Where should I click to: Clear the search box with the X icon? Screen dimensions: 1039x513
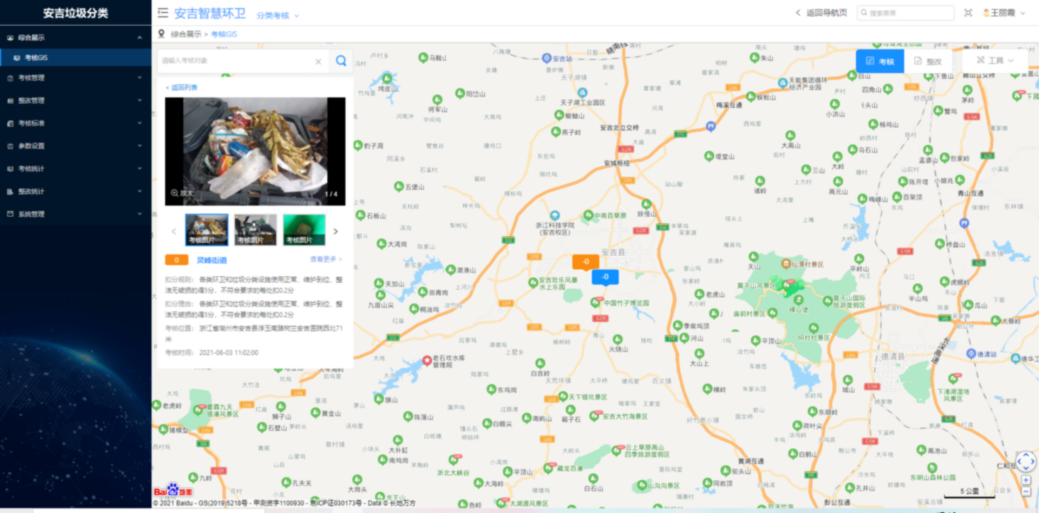point(318,61)
